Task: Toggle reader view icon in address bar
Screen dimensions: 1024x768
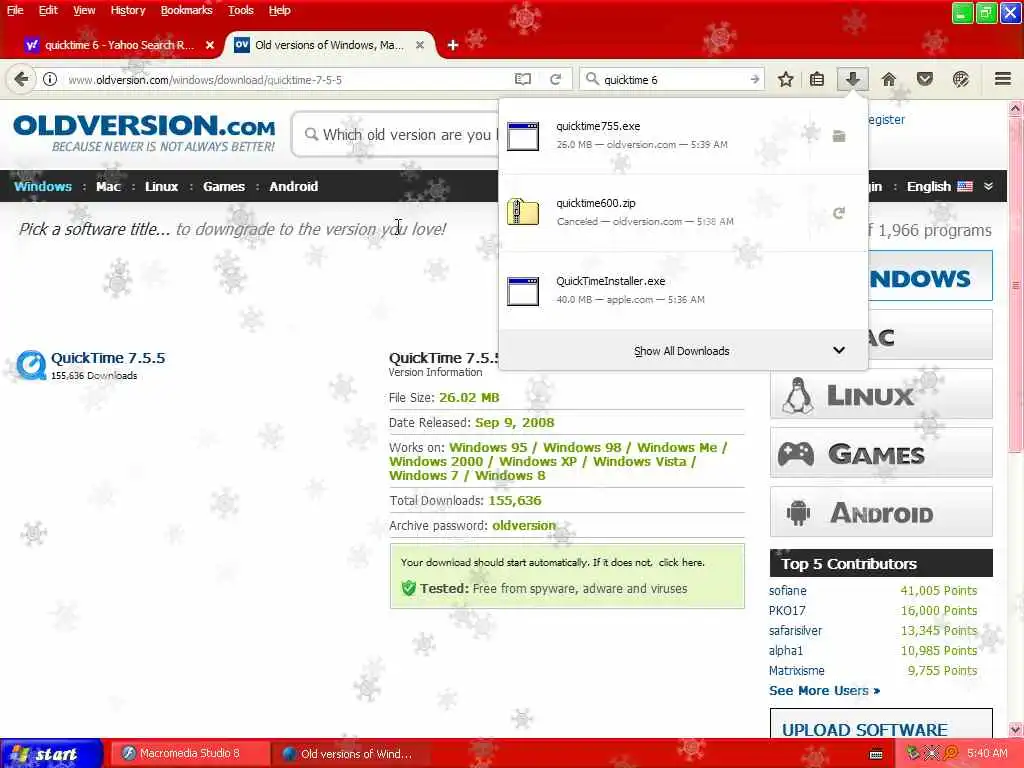Action: coord(522,80)
